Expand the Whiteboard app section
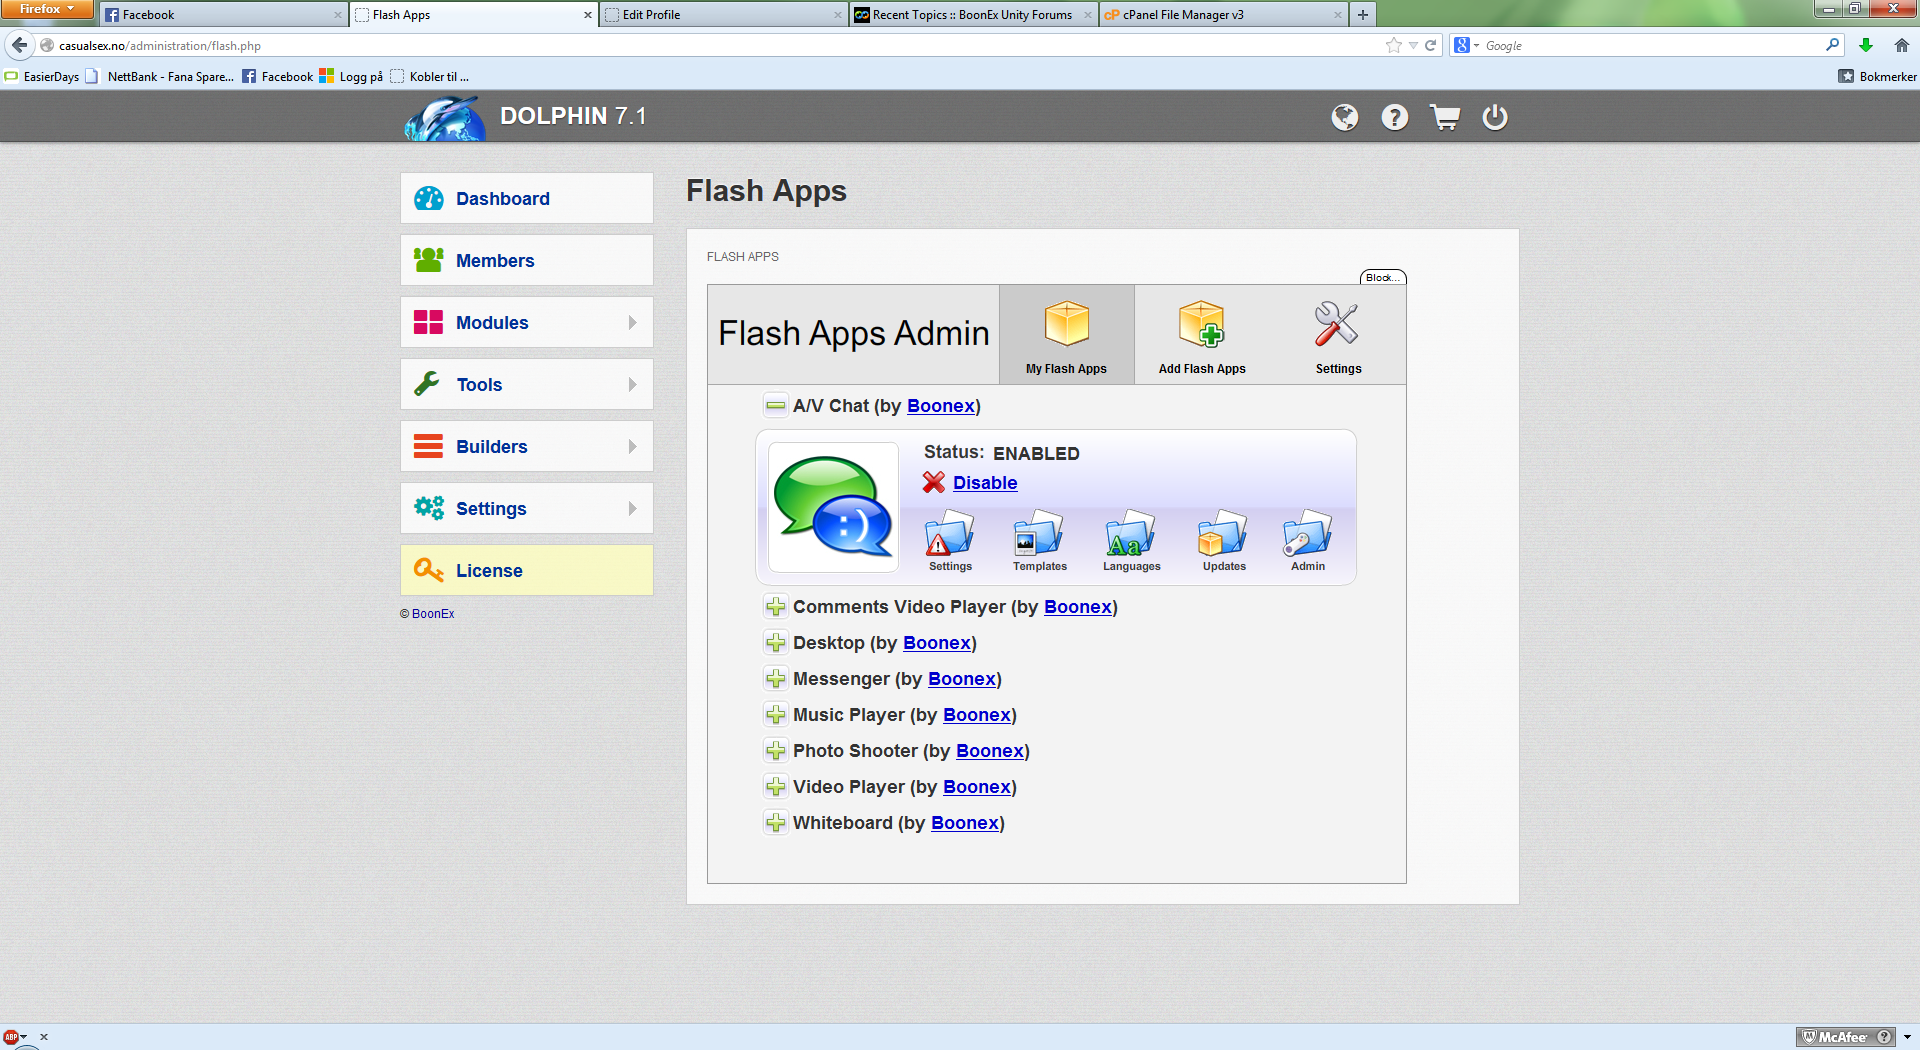The image size is (1920, 1050). pos(775,823)
